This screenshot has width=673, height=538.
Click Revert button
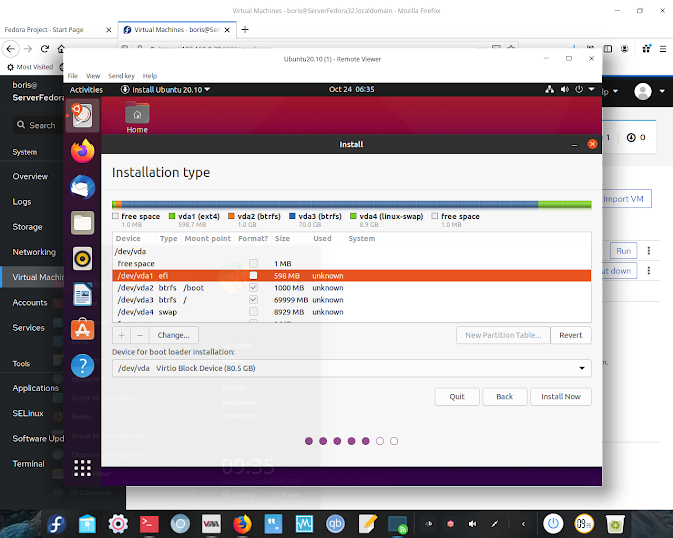click(x=570, y=335)
